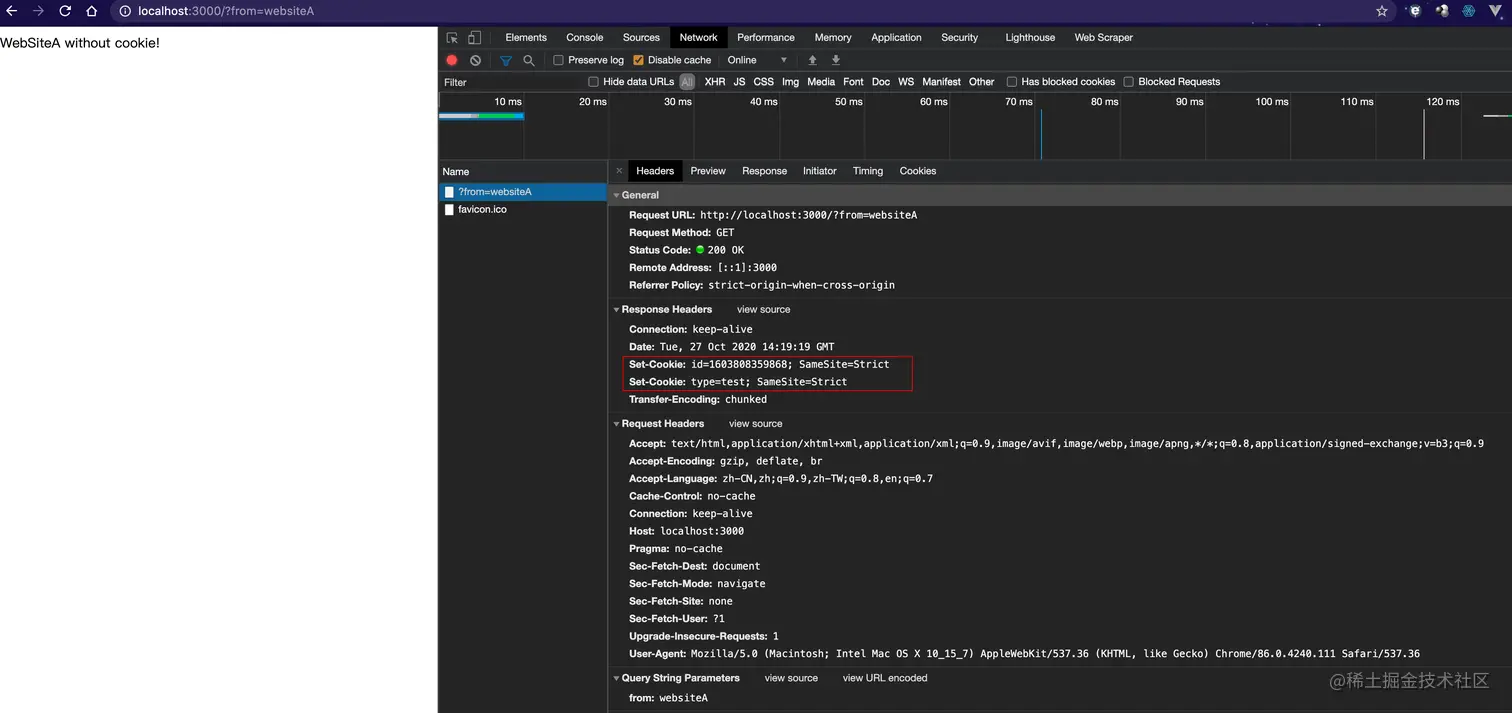Image resolution: width=1512 pixels, height=713 pixels.
Task: Collapse the General section
Action: point(617,195)
